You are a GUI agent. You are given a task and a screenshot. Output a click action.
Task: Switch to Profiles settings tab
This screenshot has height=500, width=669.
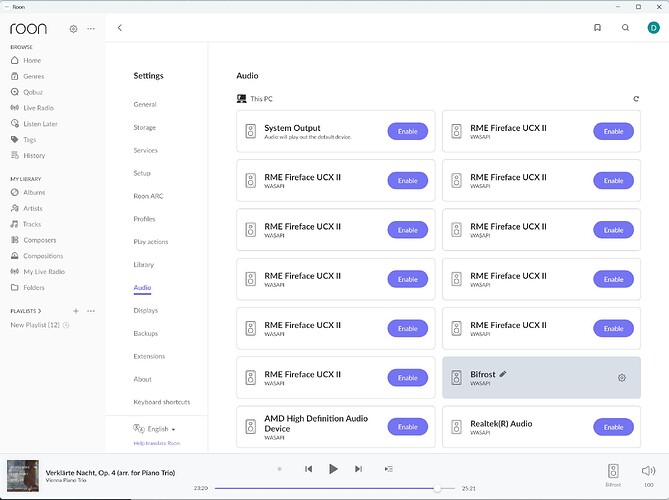point(144,219)
